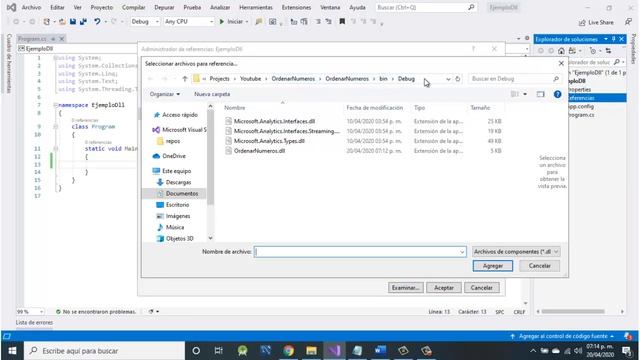Viewport: 640px width, 360px height.
Task: Open Word from the taskbar
Action: click(x=380, y=351)
